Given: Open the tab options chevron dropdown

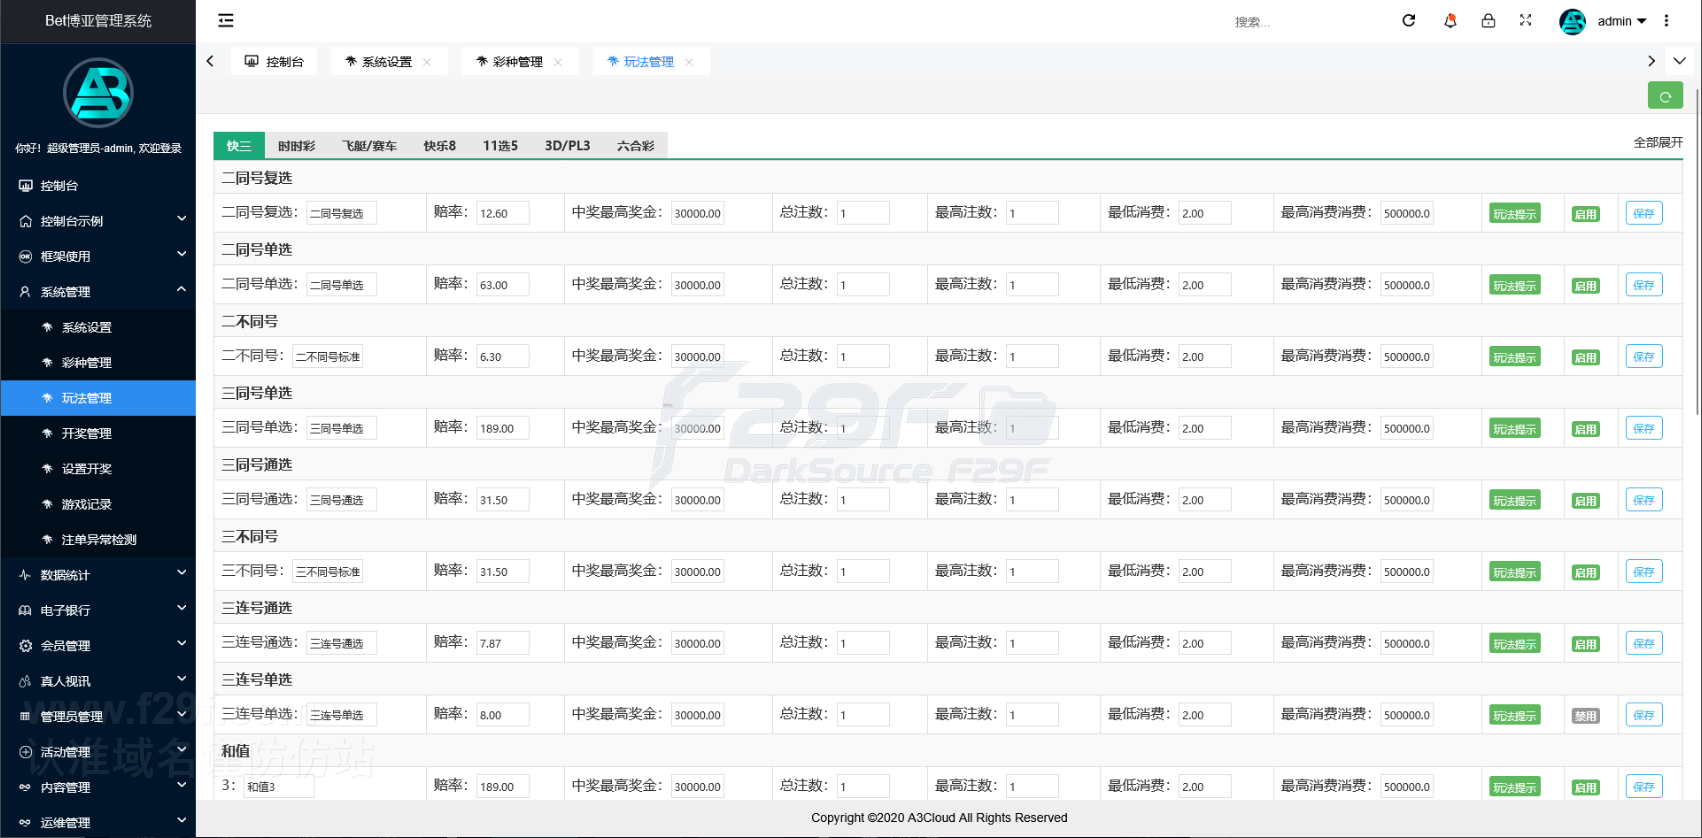Looking at the screenshot, I should coord(1679,61).
